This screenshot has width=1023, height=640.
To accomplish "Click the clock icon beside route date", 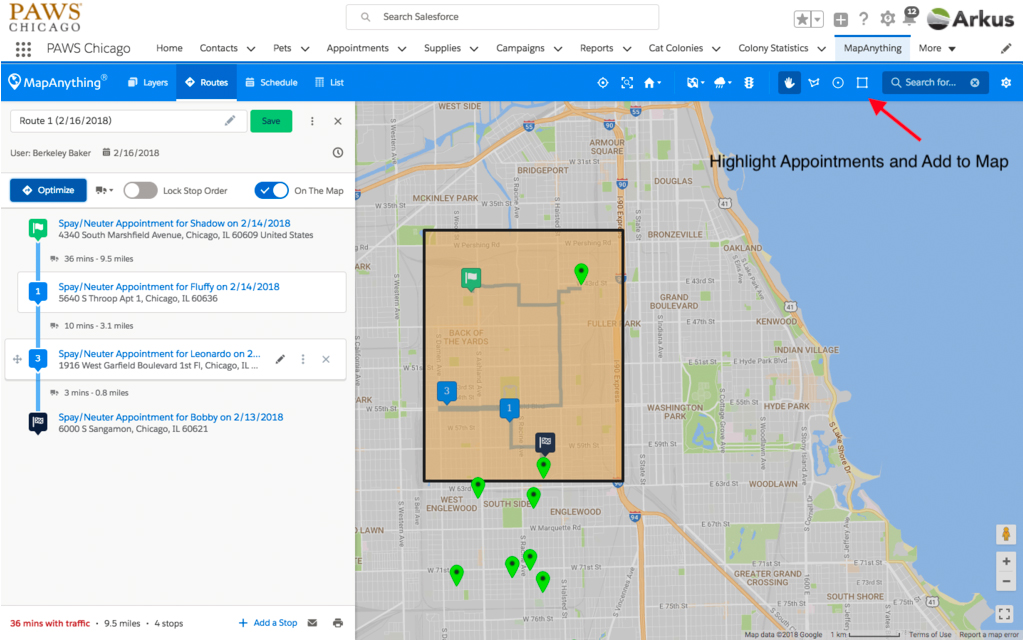I will 338,153.
